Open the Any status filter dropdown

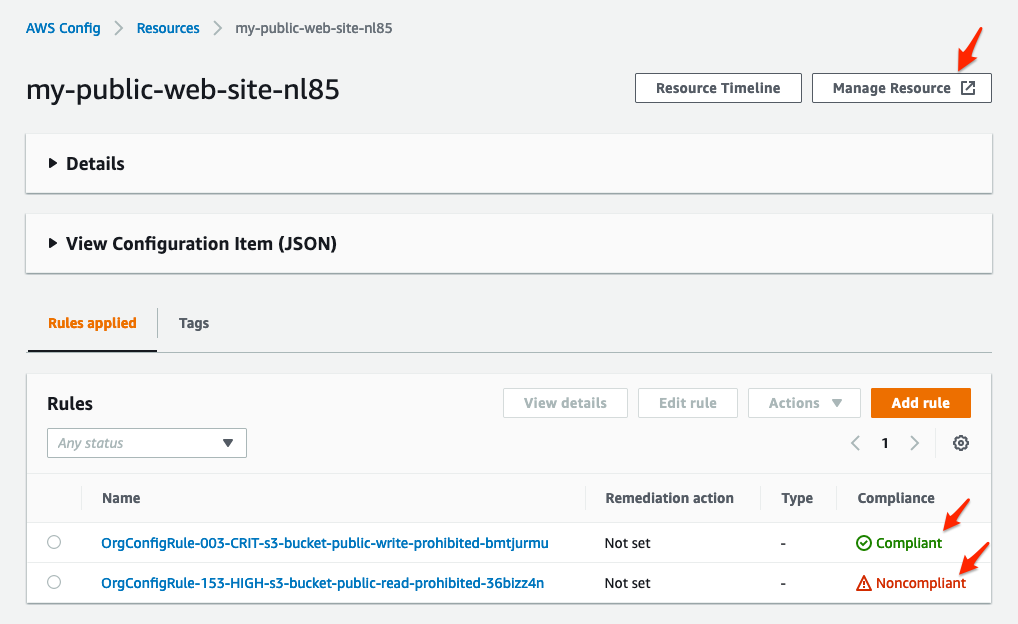[147, 443]
